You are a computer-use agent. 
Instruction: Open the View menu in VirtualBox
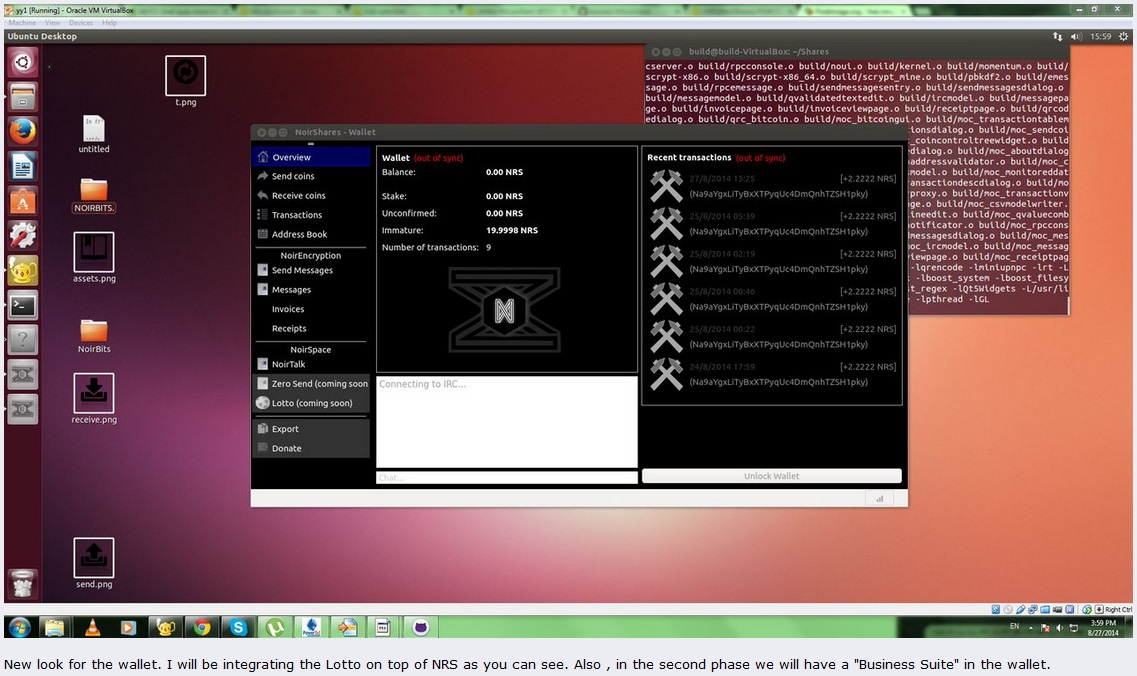click(53, 22)
